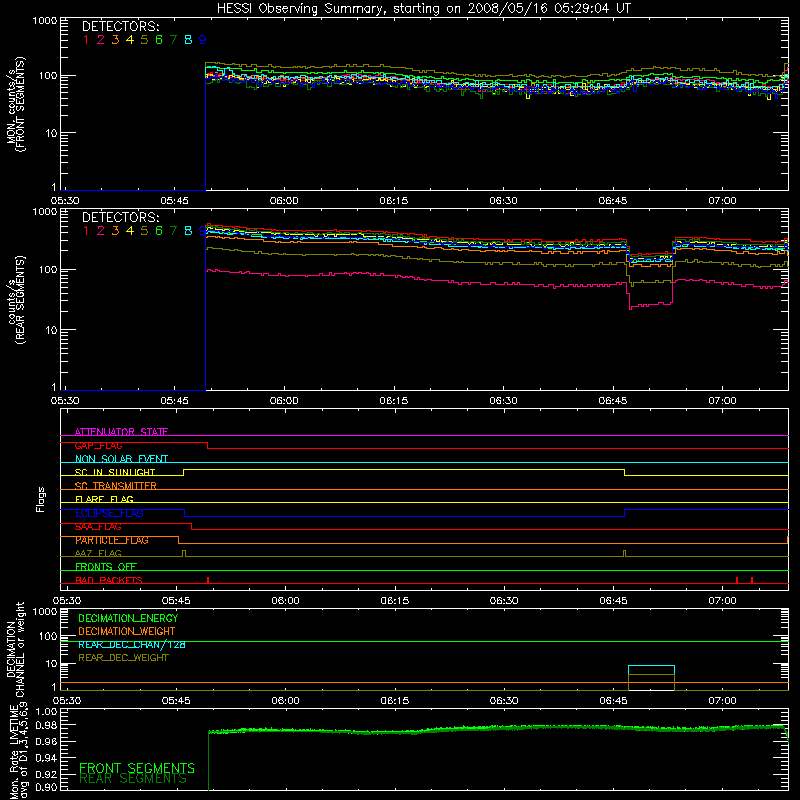The image size is (800, 800).
Task: Click the 05:45 tick label under the flags plot
Action: (x=176, y=601)
